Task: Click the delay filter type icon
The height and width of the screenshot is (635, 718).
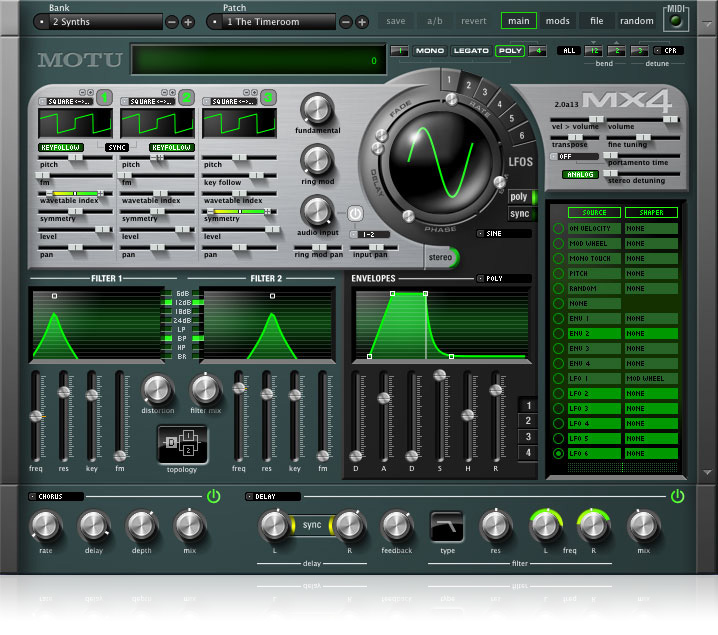Action: (447, 526)
